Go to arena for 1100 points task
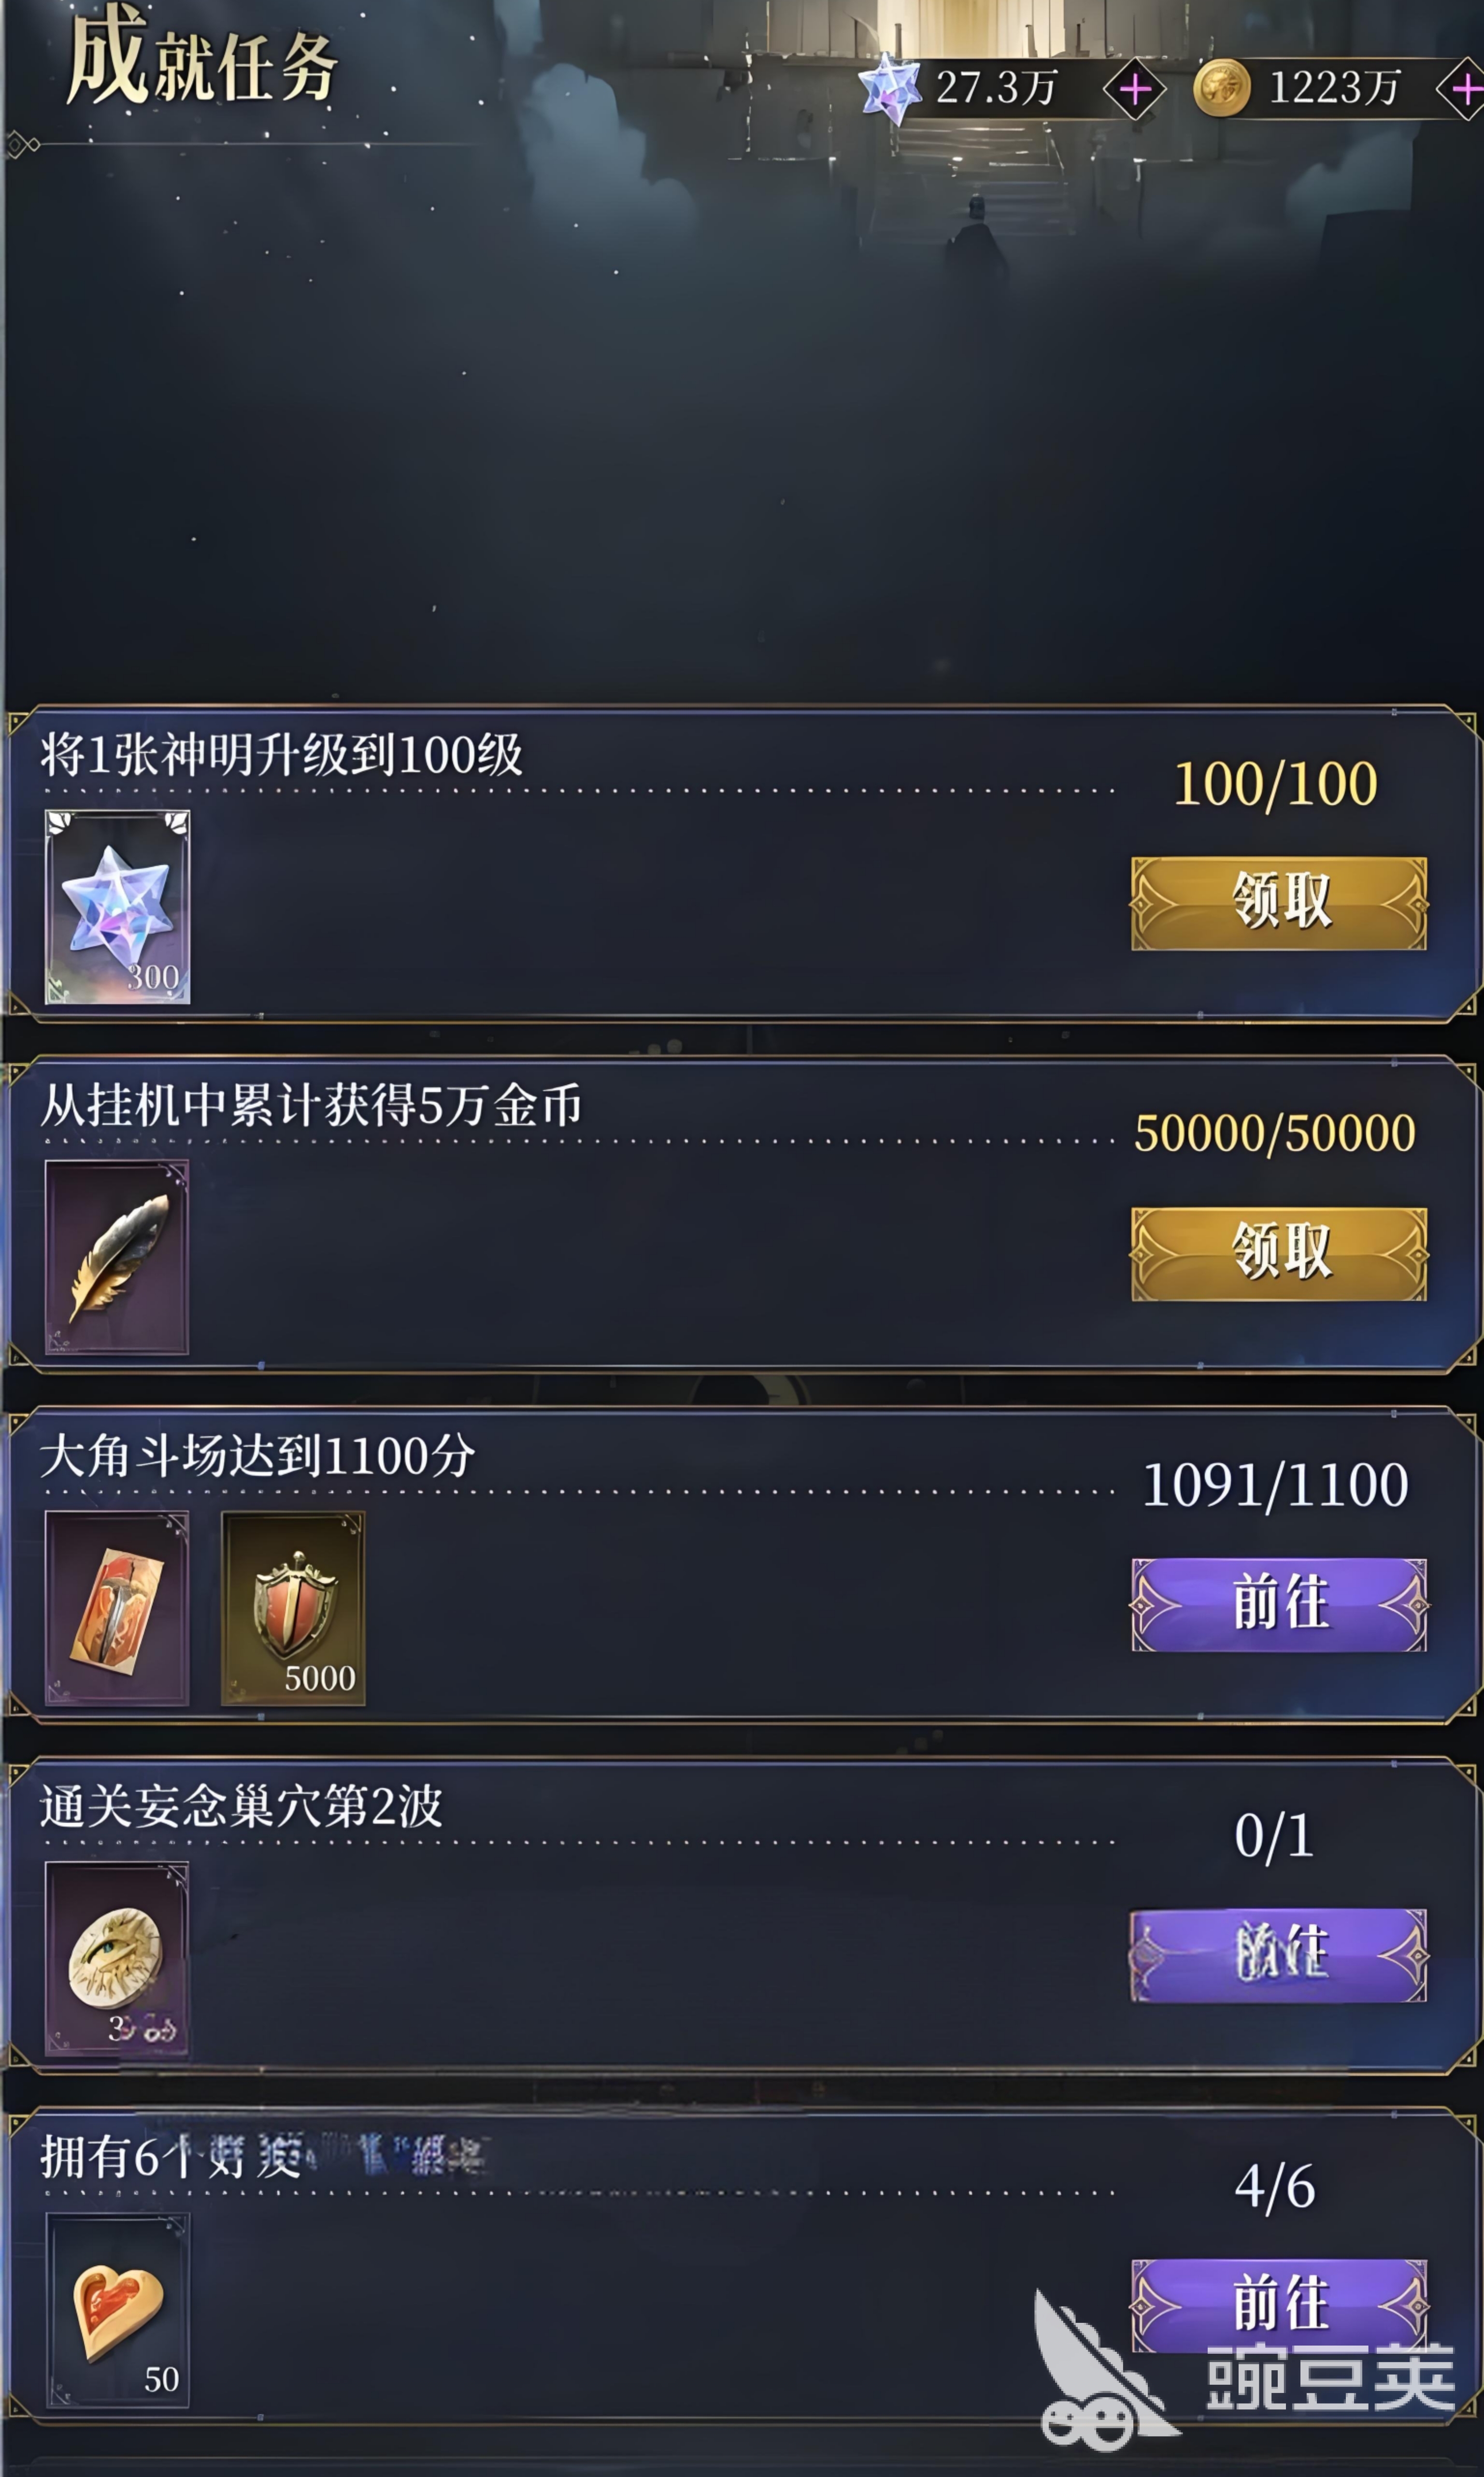The image size is (1484, 2477). [x=1279, y=1605]
